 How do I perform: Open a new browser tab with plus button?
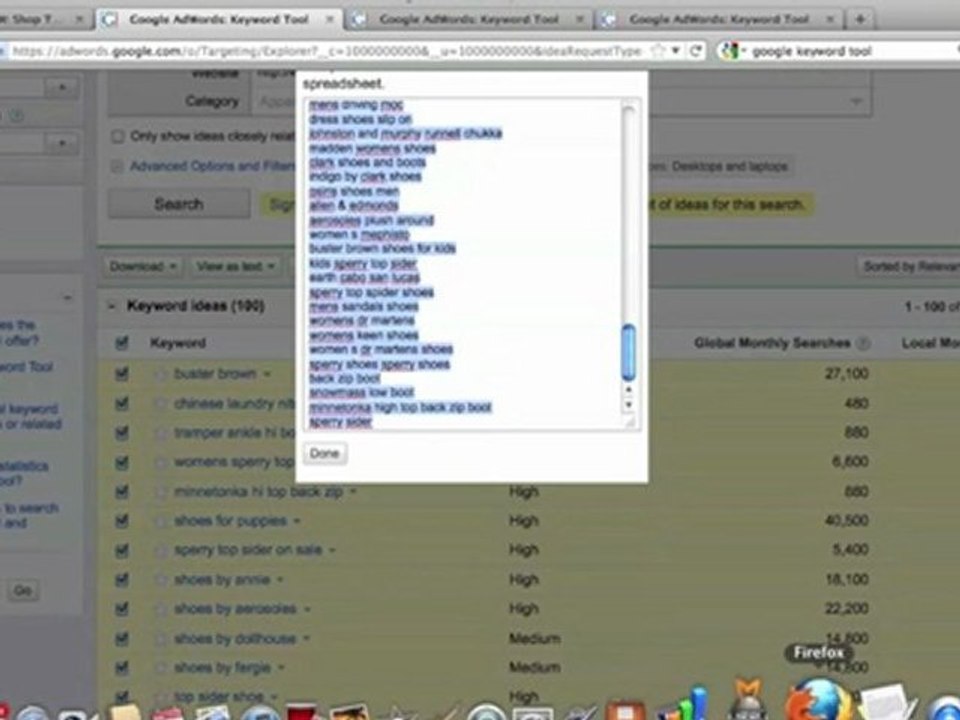pyautogui.click(x=860, y=19)
